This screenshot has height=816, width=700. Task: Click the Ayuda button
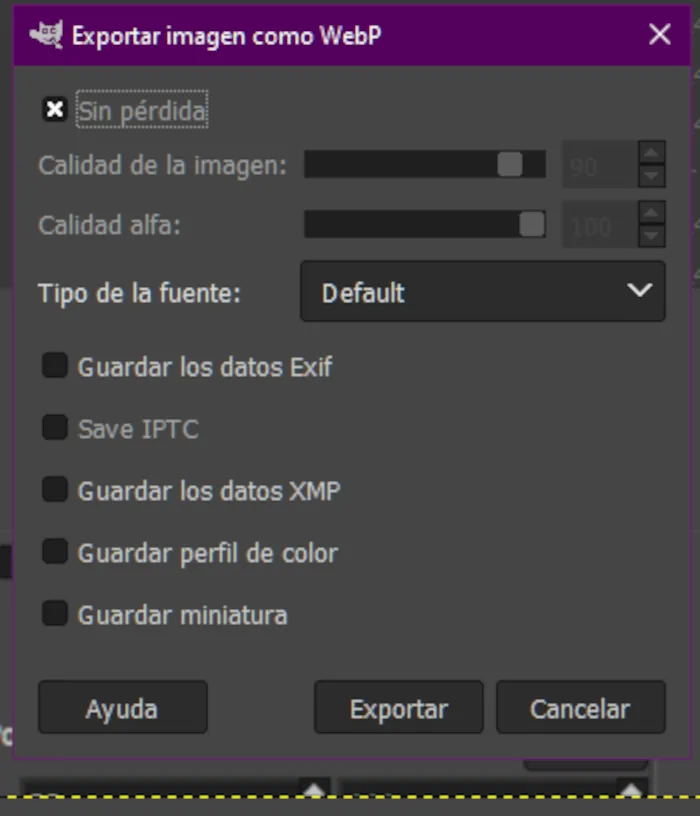122,708
